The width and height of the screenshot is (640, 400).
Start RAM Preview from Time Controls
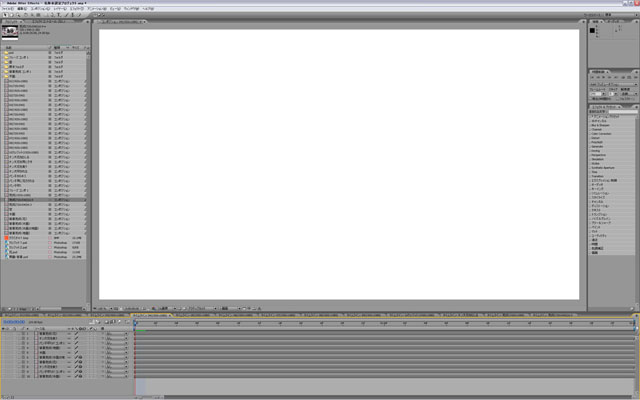pyautogui.click(x=636, y=77)
